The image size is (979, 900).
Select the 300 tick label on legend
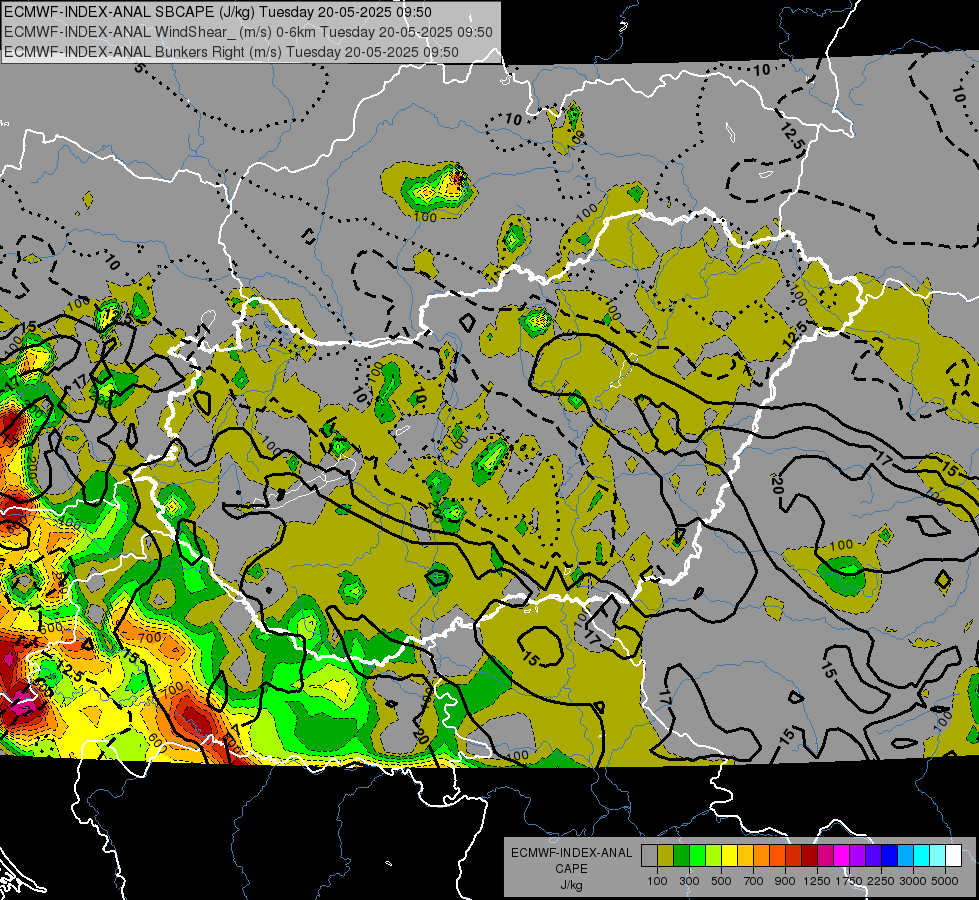pyautogui.click(x=689, y=881)
